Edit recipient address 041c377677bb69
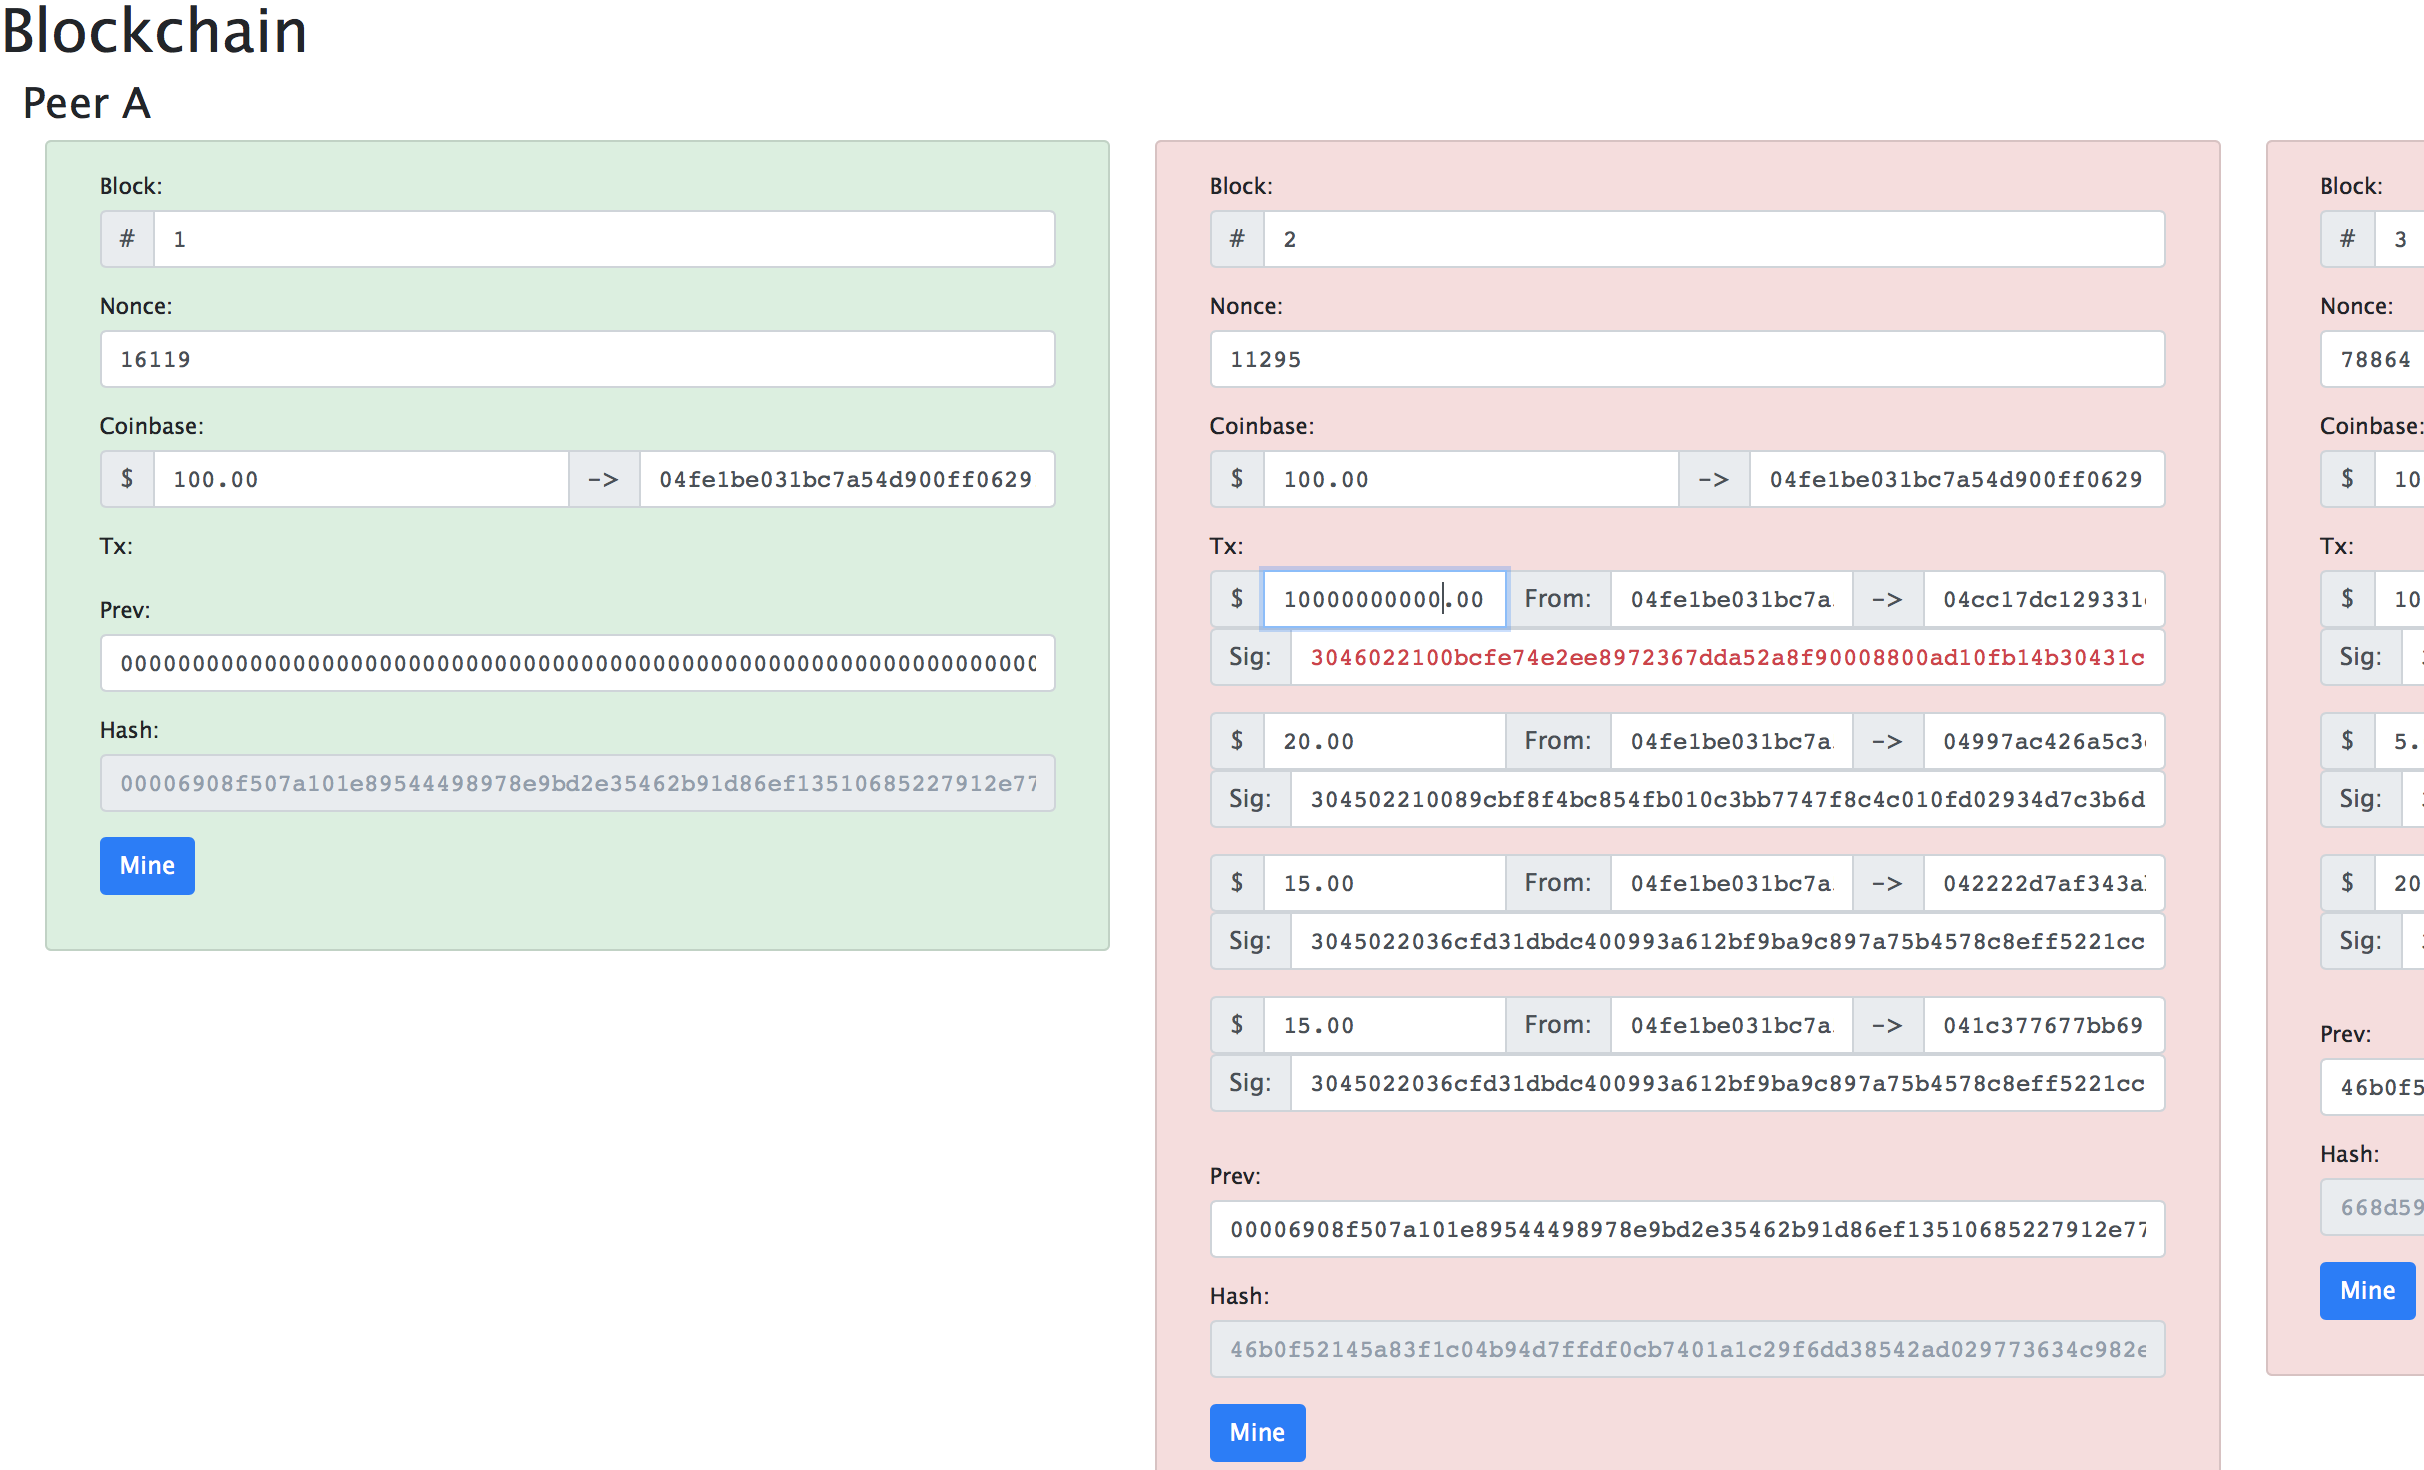 tap(2044, 1025)
